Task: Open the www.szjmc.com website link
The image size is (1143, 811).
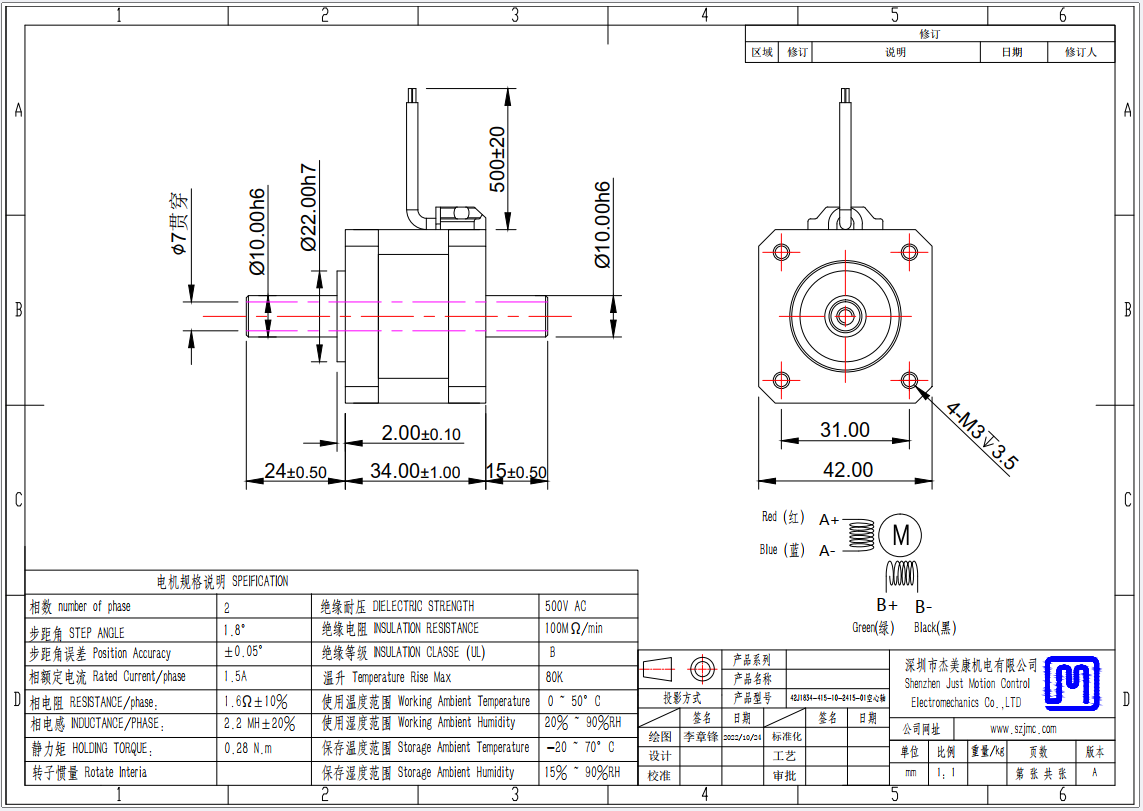Action: click(x=1022, y=729)
